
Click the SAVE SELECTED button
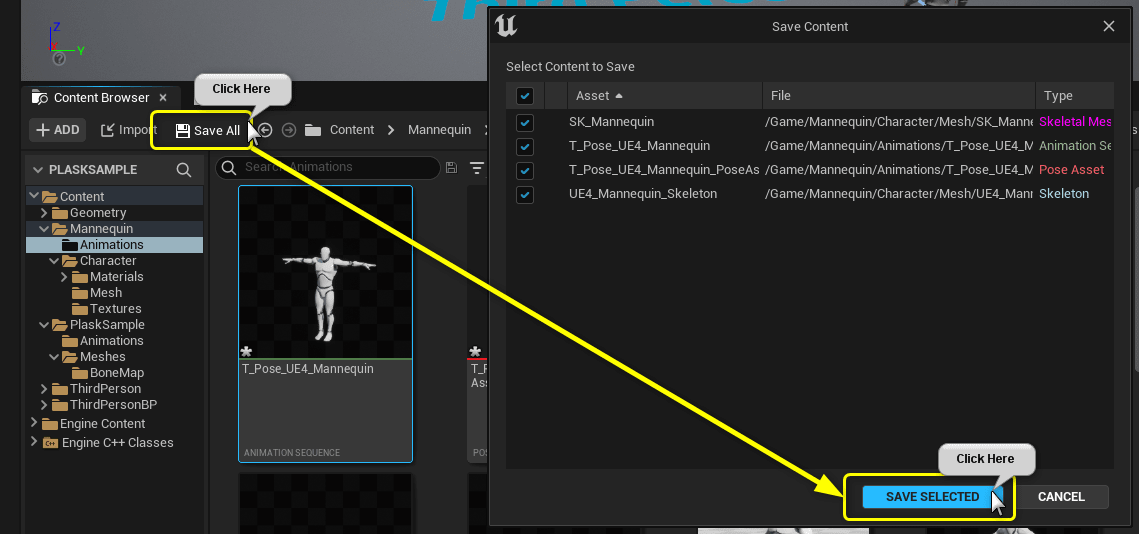click(x=933, y=497)
